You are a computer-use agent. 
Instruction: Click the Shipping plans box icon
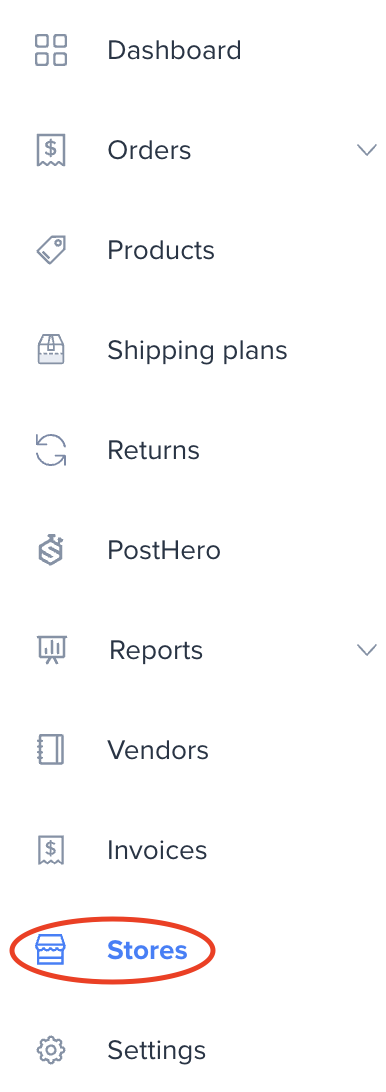51,350
